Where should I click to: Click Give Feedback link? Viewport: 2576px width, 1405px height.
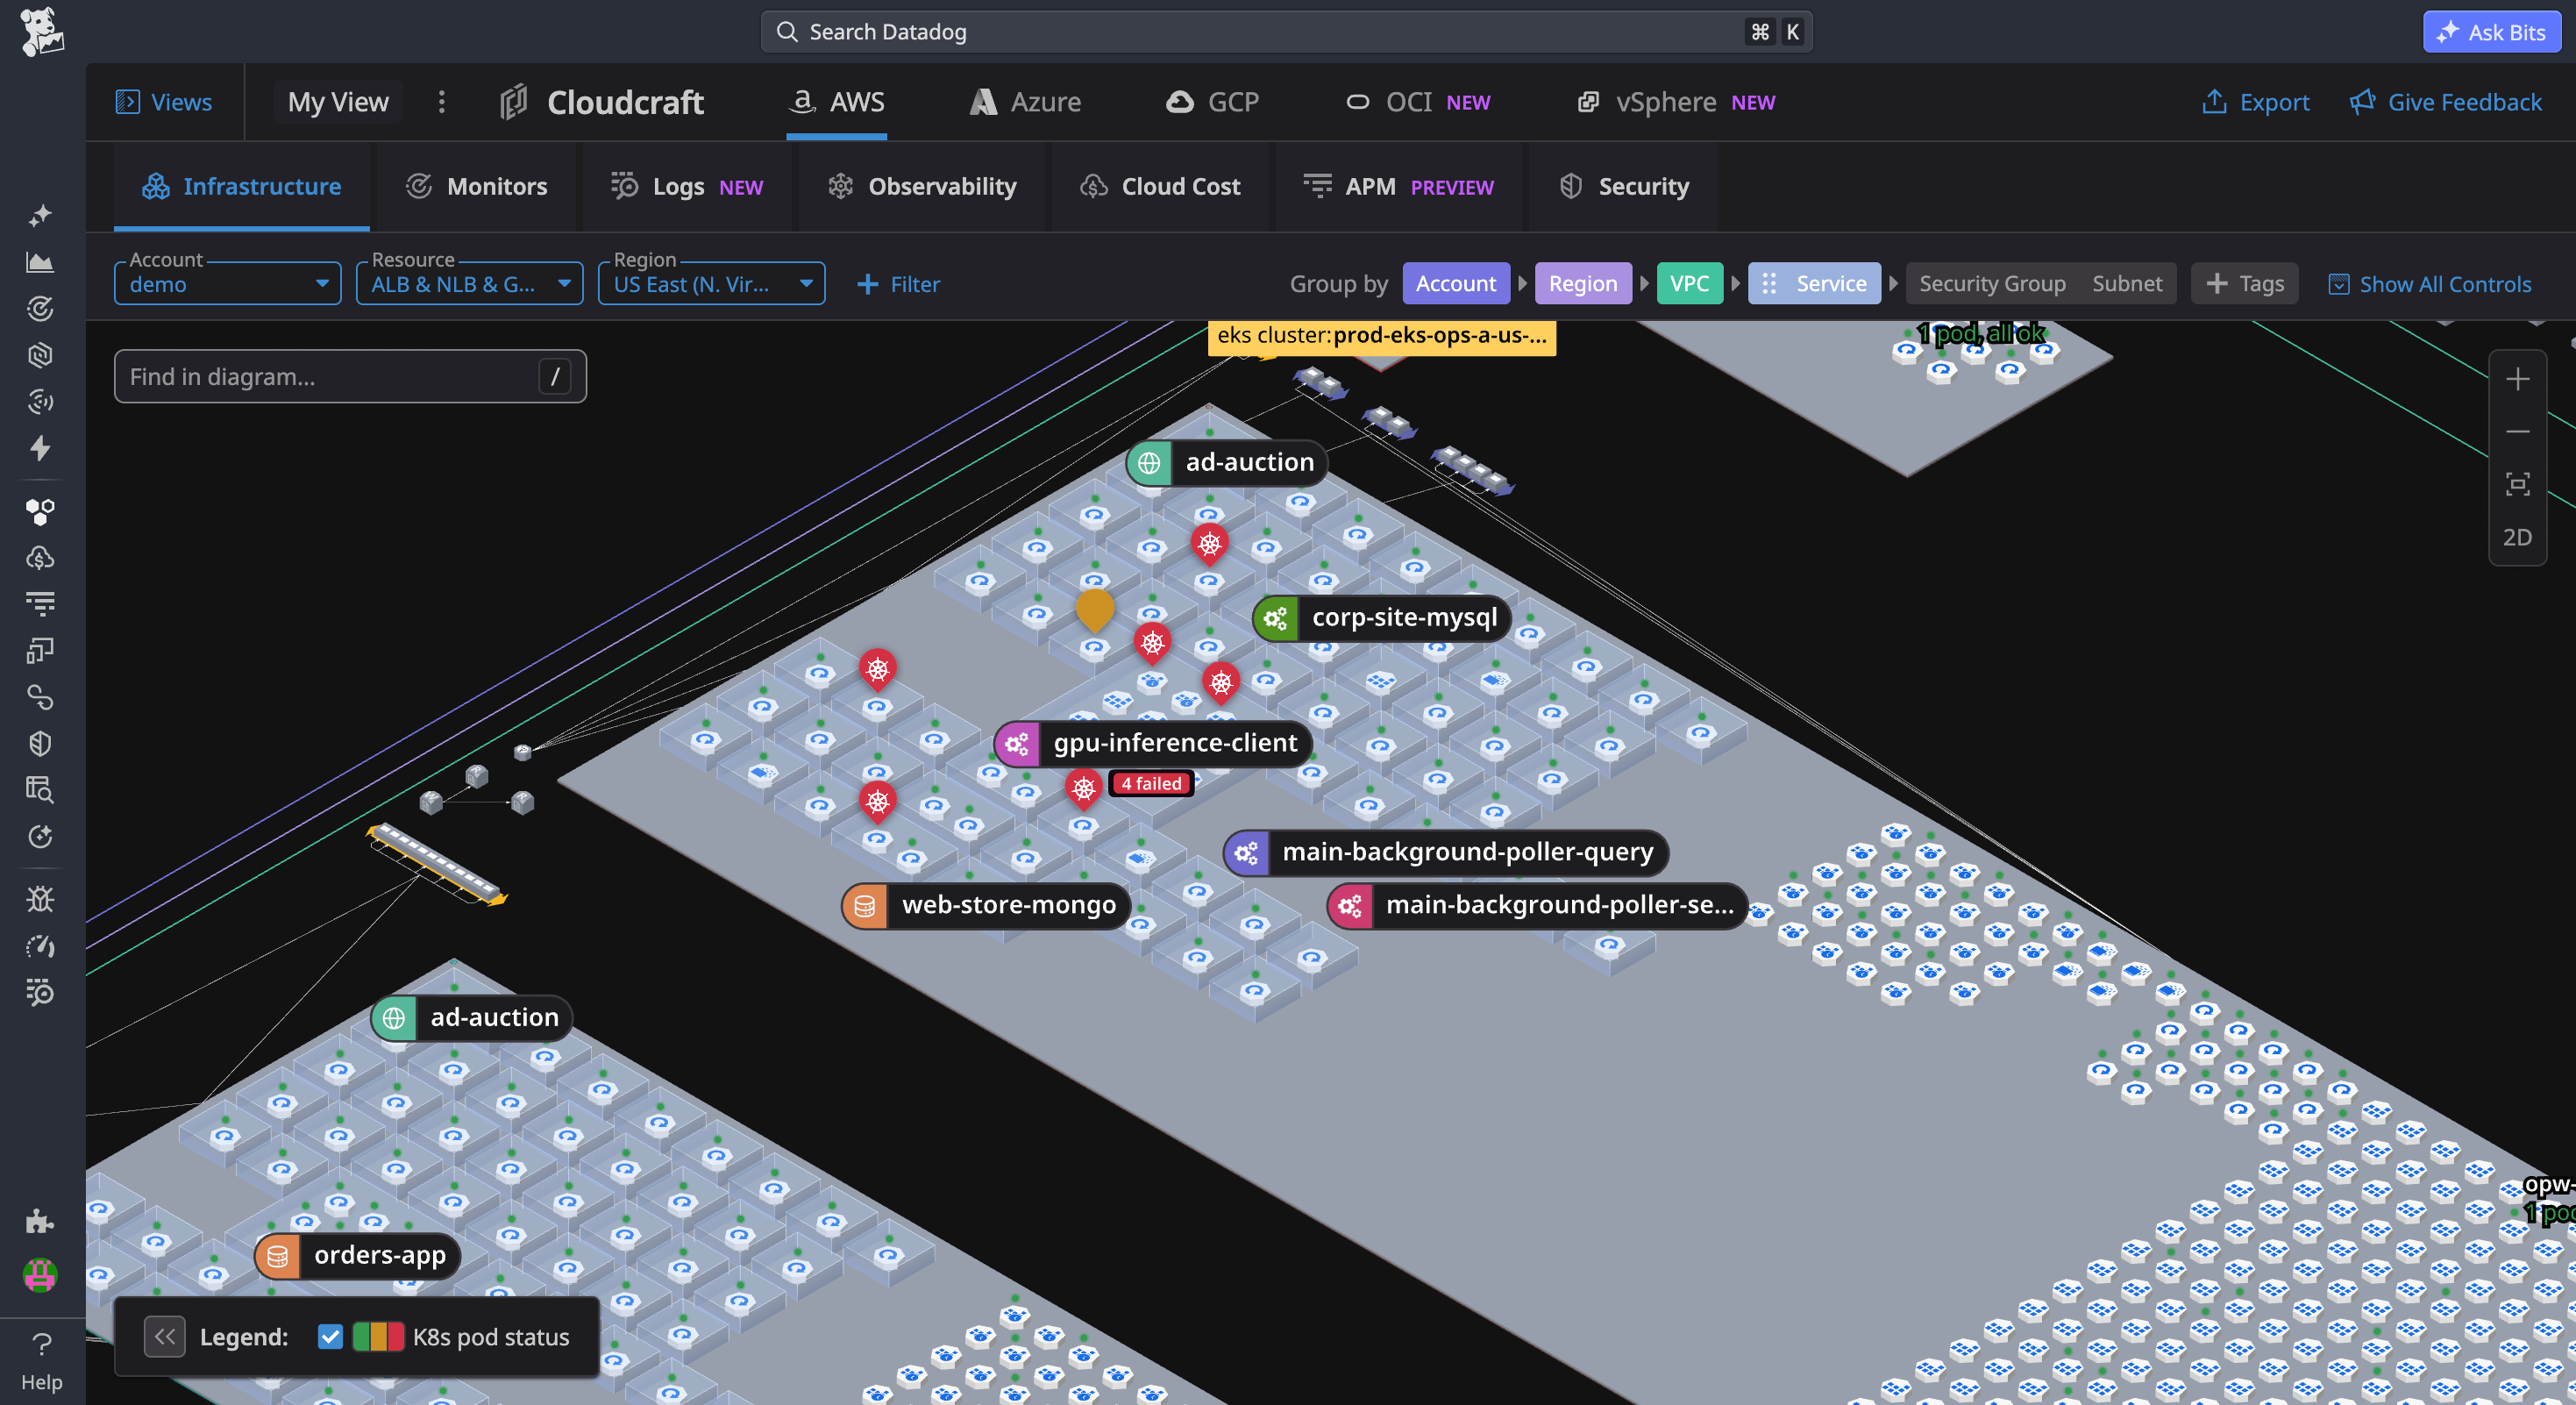(2445, 102)
